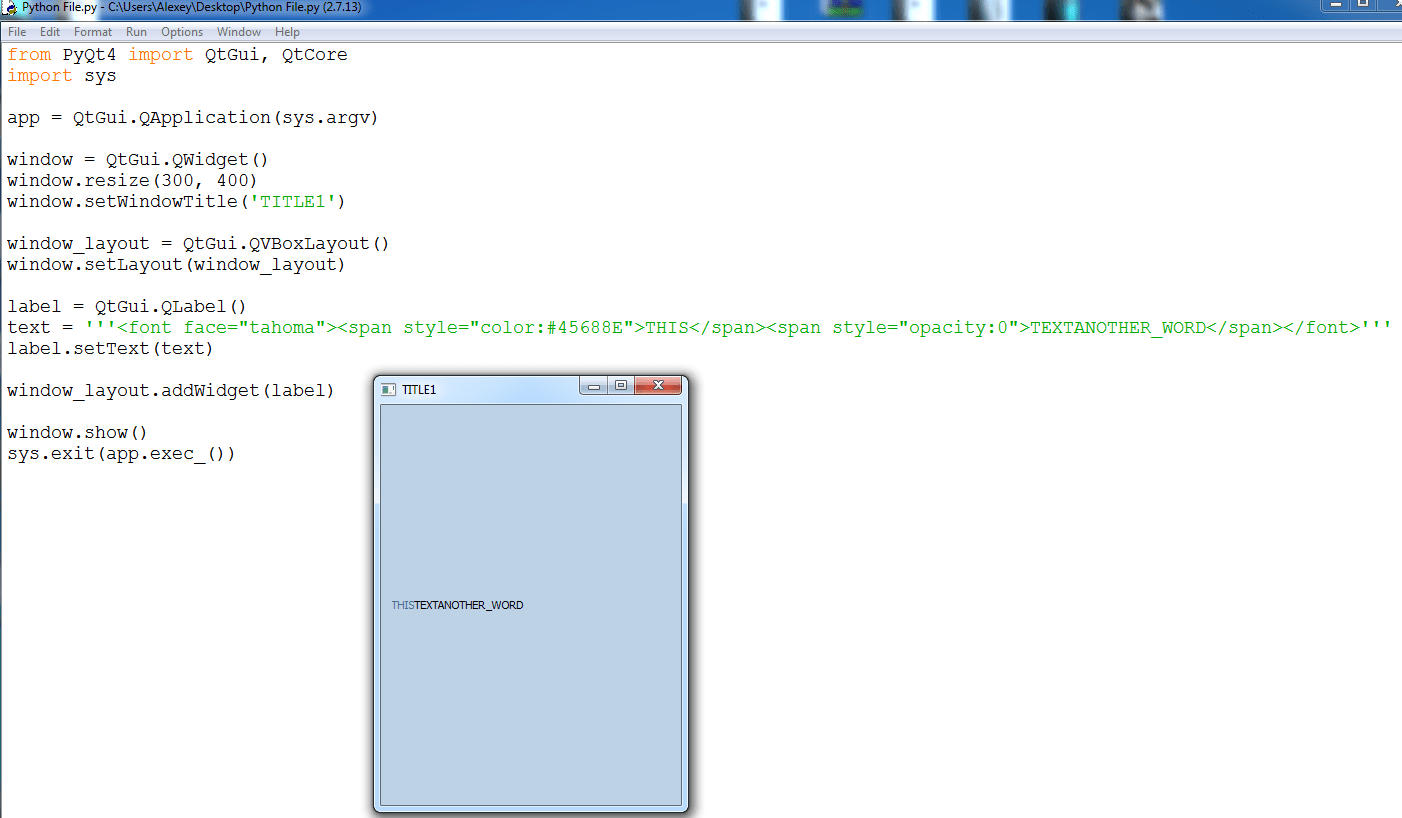Image resolution: width=1402 pixels, height=818 pixels.
Task: Click the system menu icon of the TITLE1 window
Action: (x=388, y=390)
